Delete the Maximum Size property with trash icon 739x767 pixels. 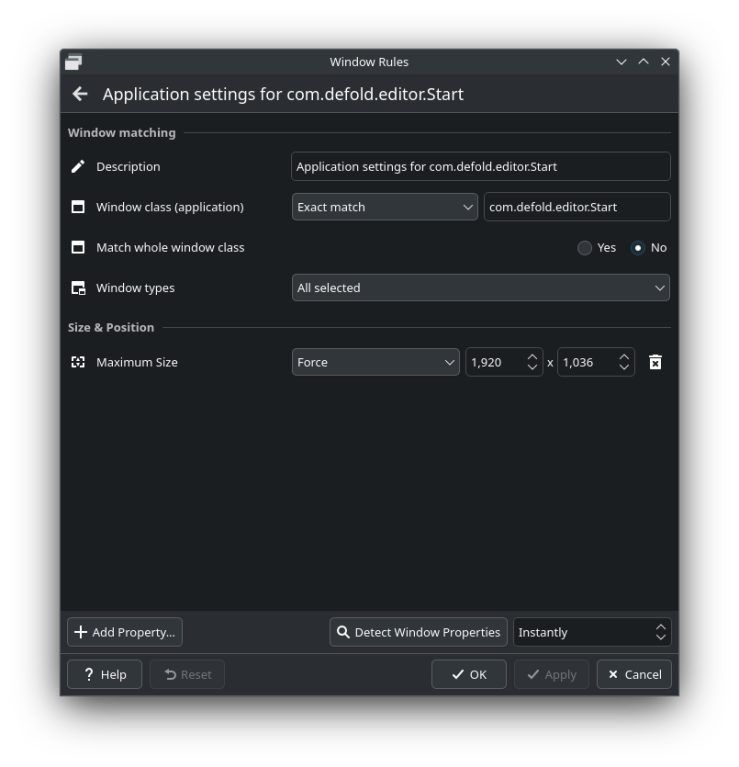coord(655,362)
